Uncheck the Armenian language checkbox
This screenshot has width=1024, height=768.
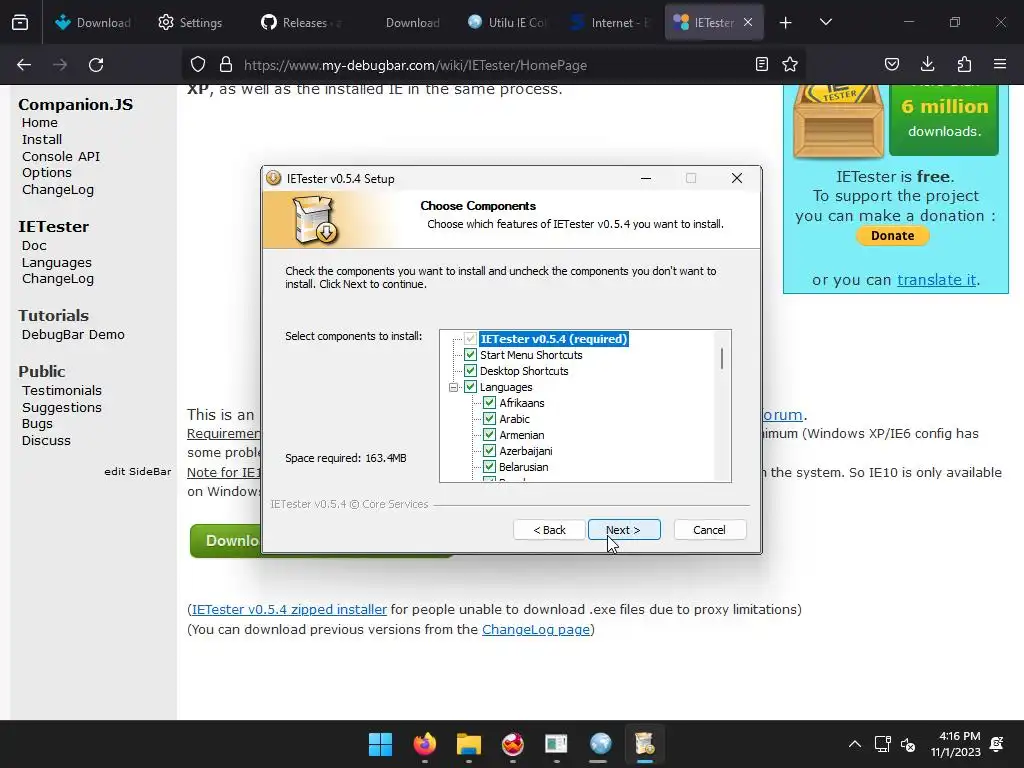tap(489, 435)
